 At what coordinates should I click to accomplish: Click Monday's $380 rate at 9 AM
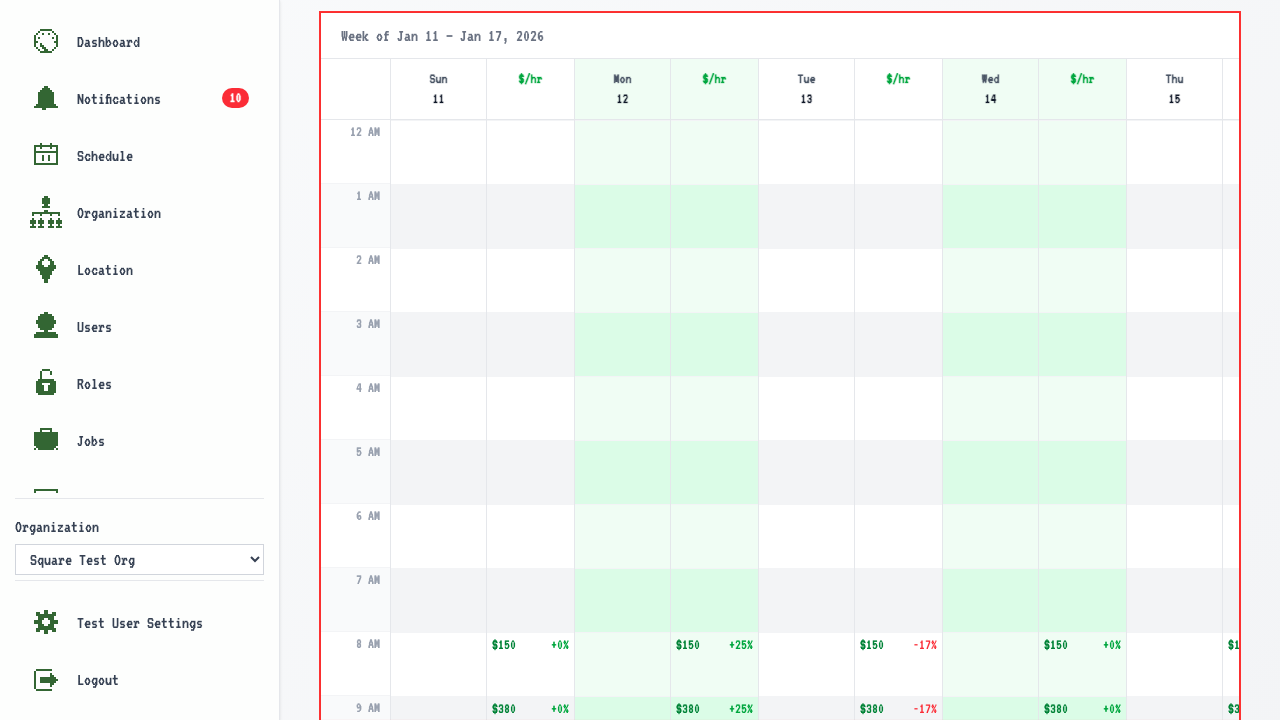(688, 709)
